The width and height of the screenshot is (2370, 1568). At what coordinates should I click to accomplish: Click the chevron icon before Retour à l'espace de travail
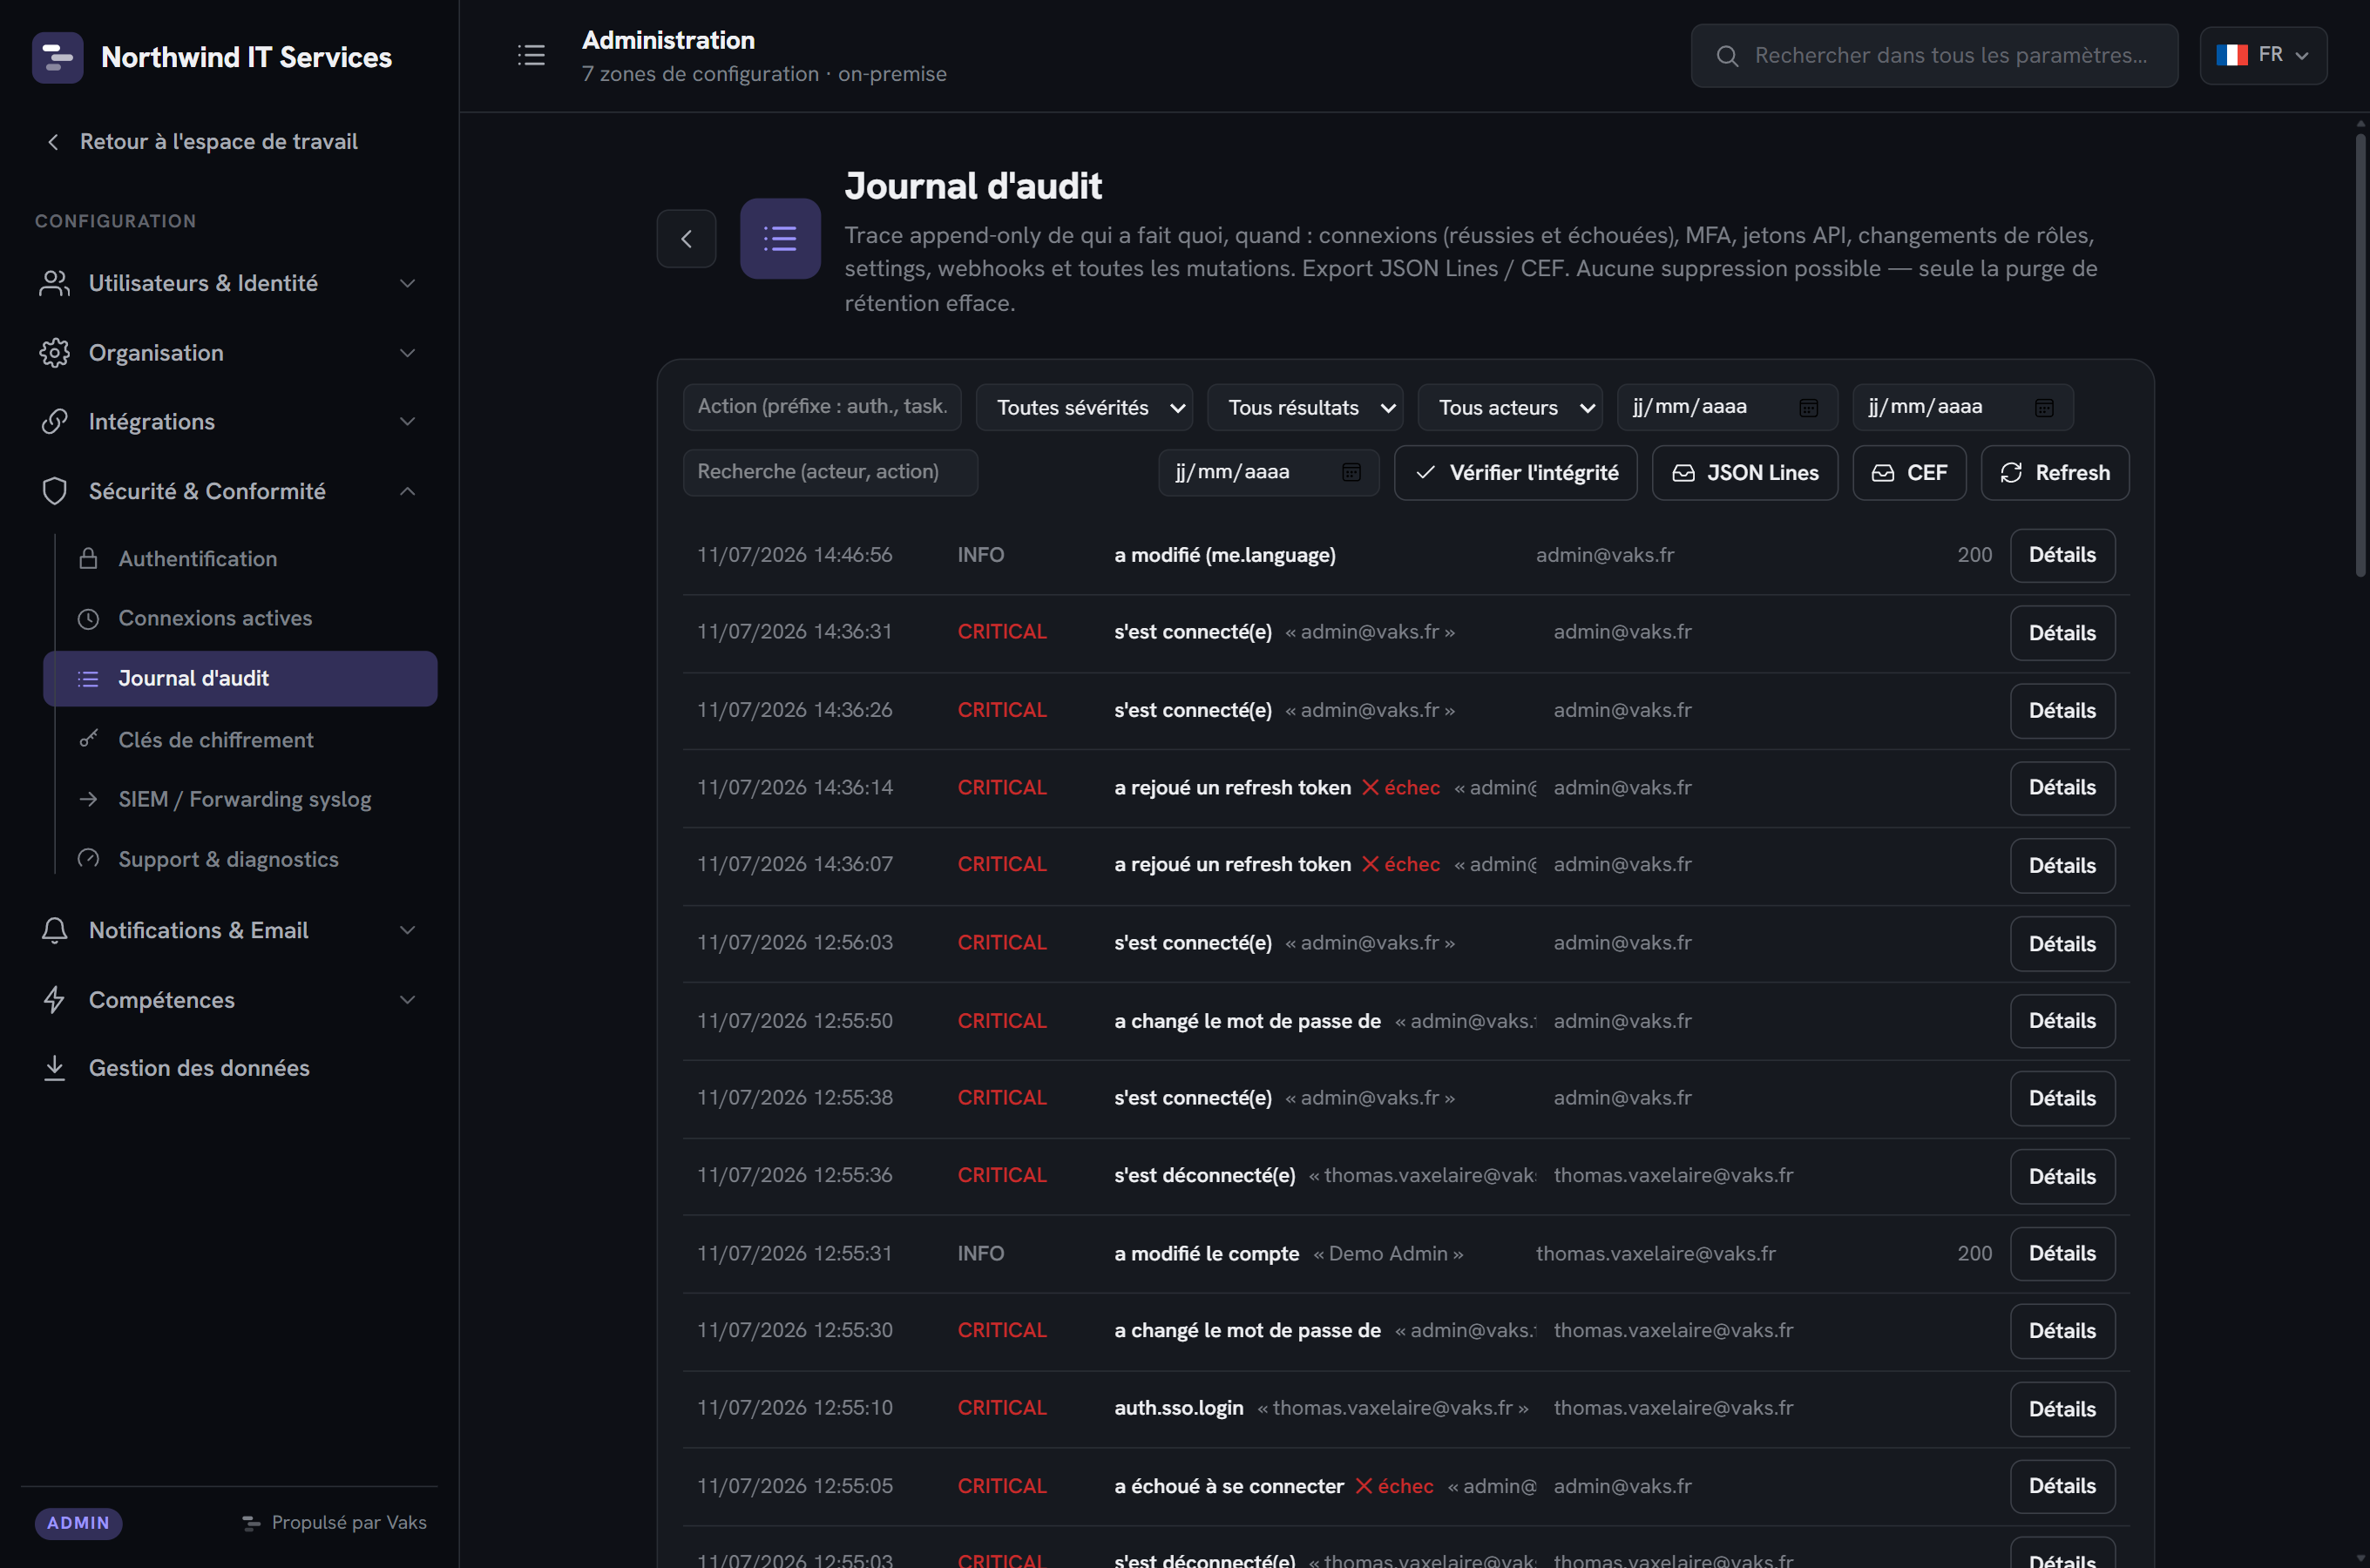[x=53, y=142]
